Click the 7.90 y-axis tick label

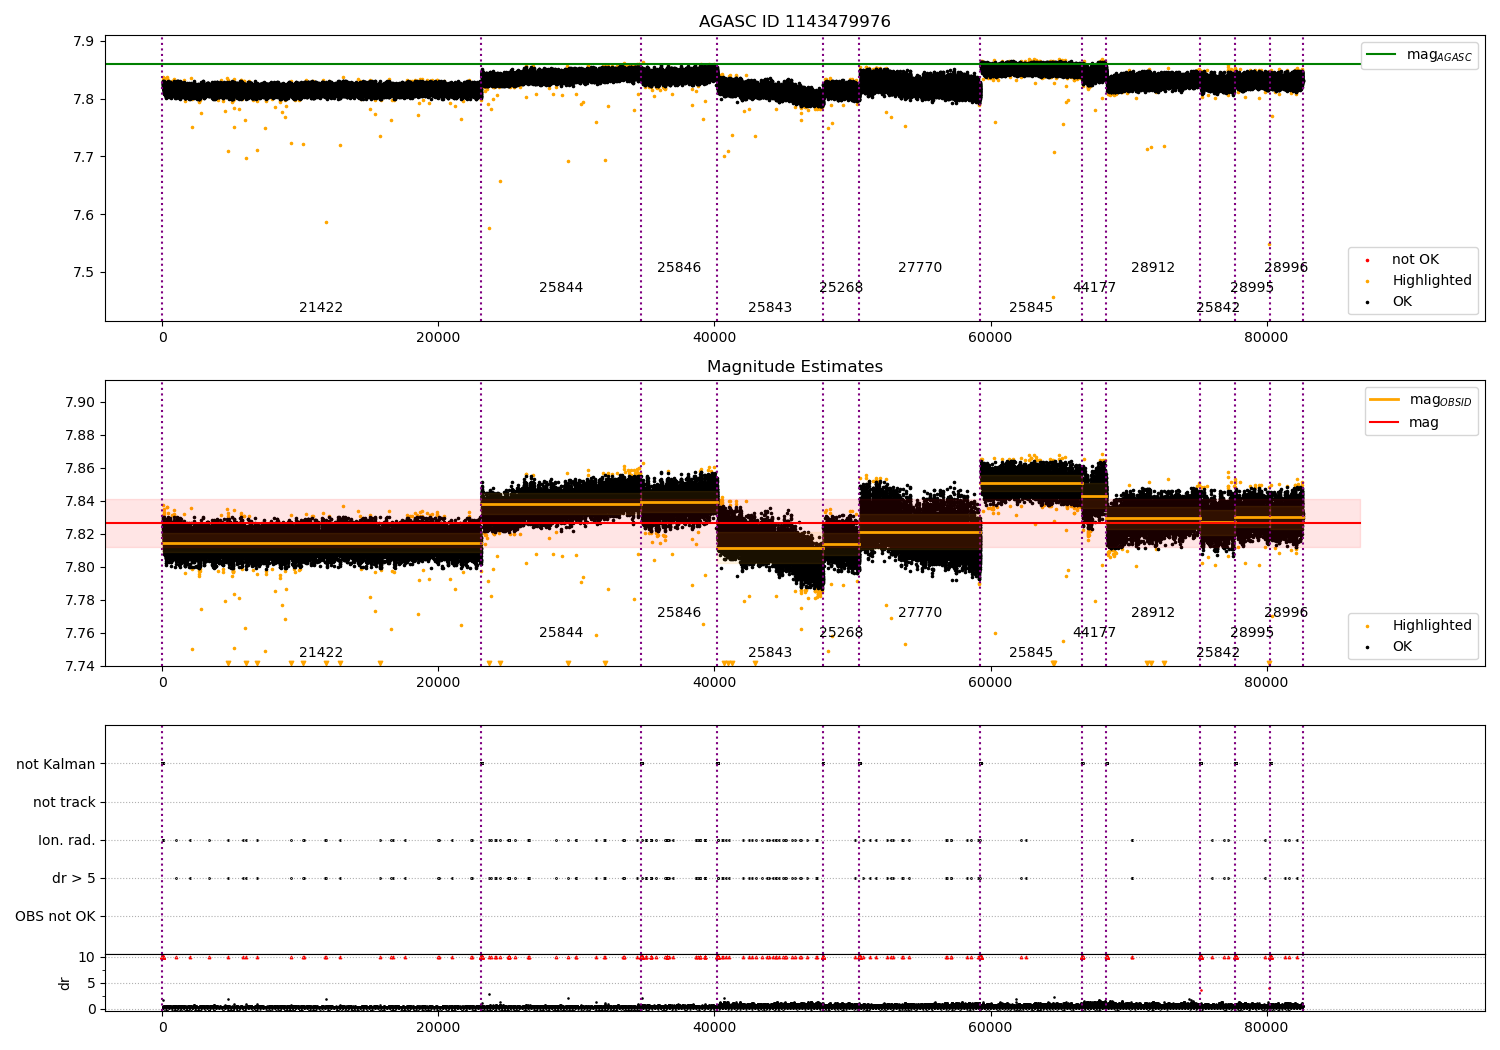point(80,403)
